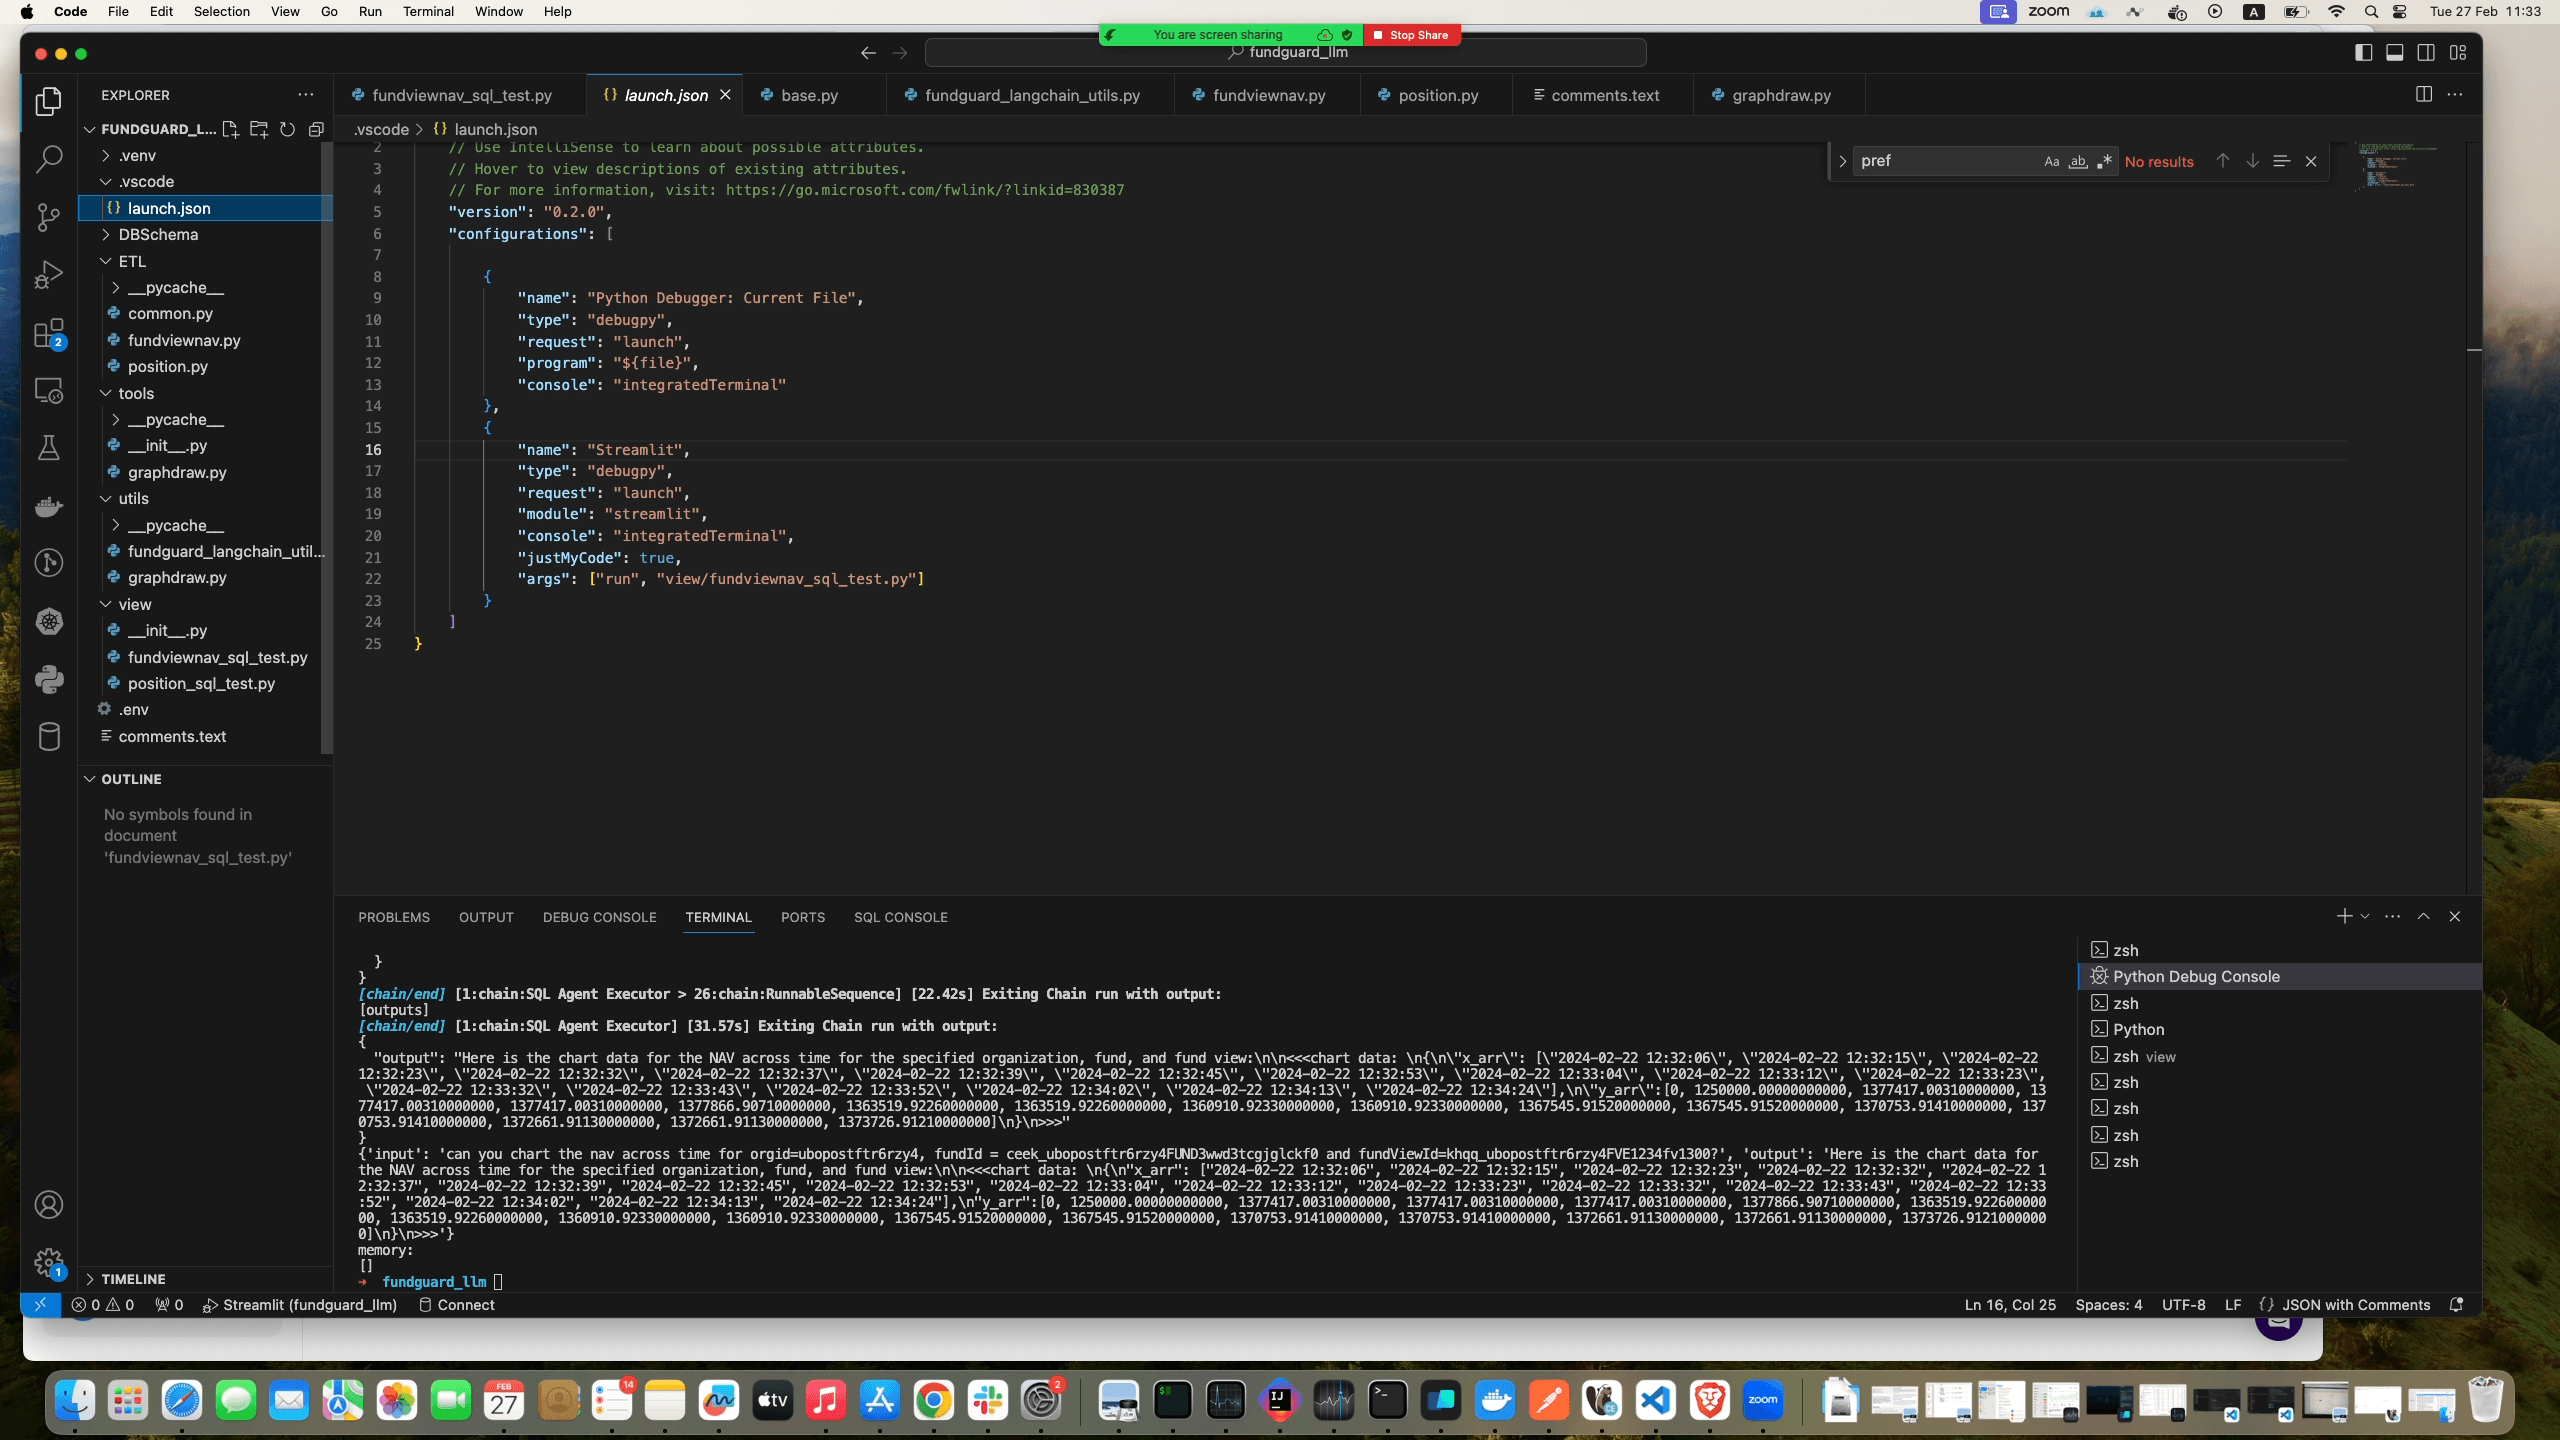Toggle Match Whole Word in find widget
The width and height of the screenshot is (2560, 1440).
point(2078,161)
